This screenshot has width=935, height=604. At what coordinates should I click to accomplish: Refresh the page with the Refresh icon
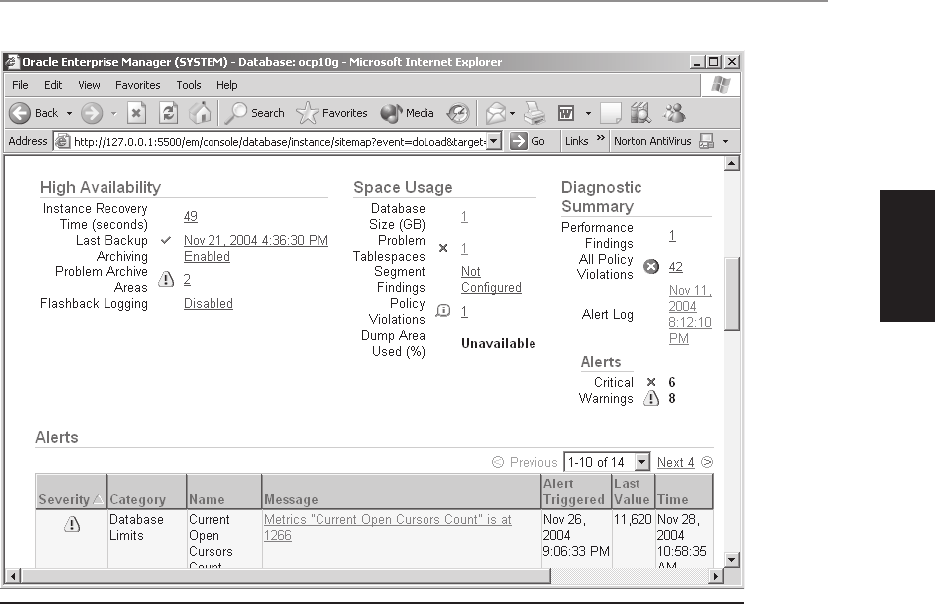(169, 113)
